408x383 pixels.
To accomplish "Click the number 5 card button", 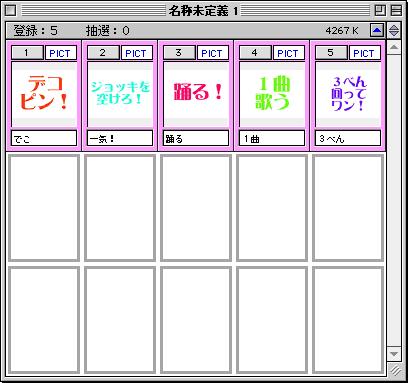I will (x=331, y=53).
